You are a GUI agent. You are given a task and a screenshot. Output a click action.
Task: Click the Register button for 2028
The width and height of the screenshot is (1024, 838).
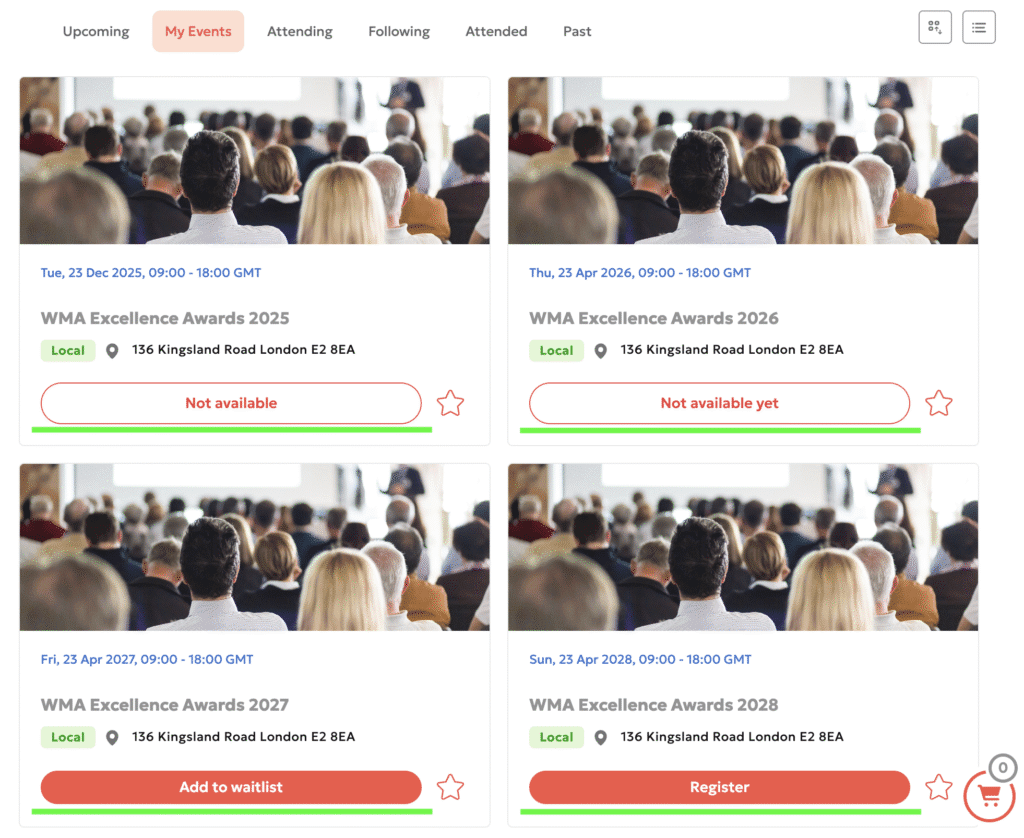coord(719,787)
